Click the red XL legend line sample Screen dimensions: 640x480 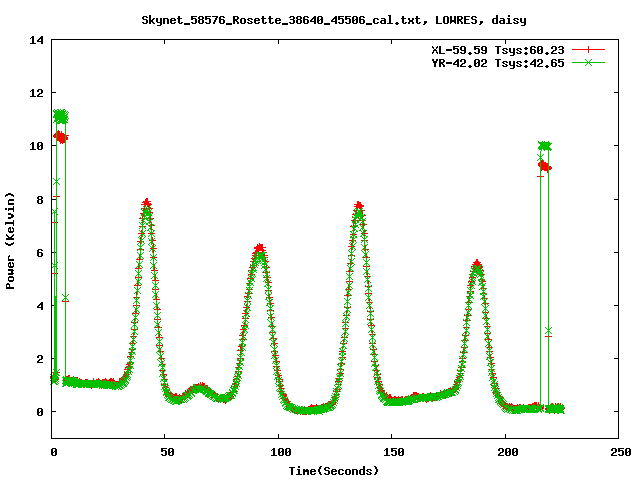(x=588, y=50)
